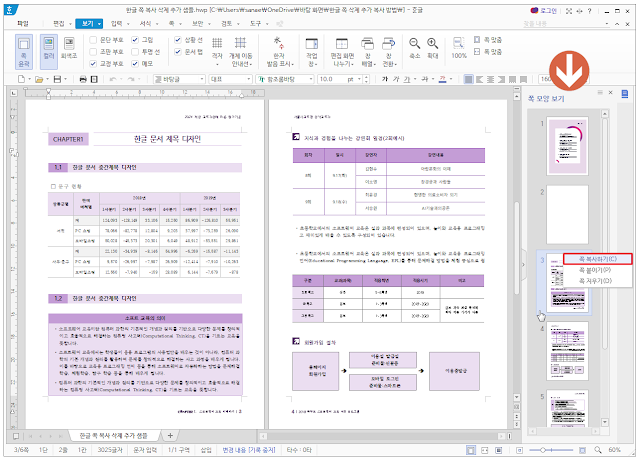Create a new document from the toolbar

point(21,79)
